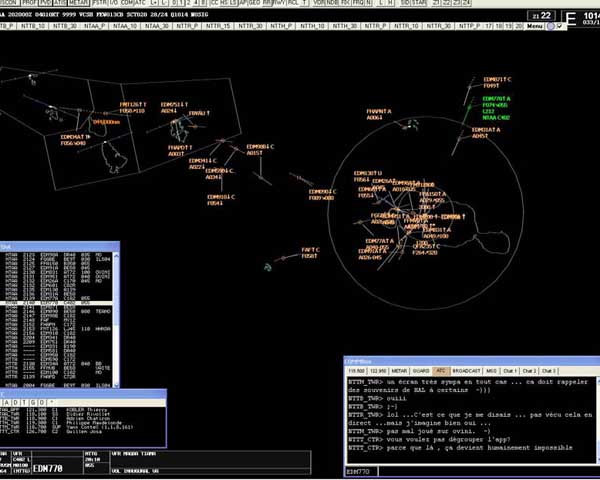Open the 122.950 frequency tab in COMMBox
The width and height of the screenshot is (600, 480).
pos(378,371)
